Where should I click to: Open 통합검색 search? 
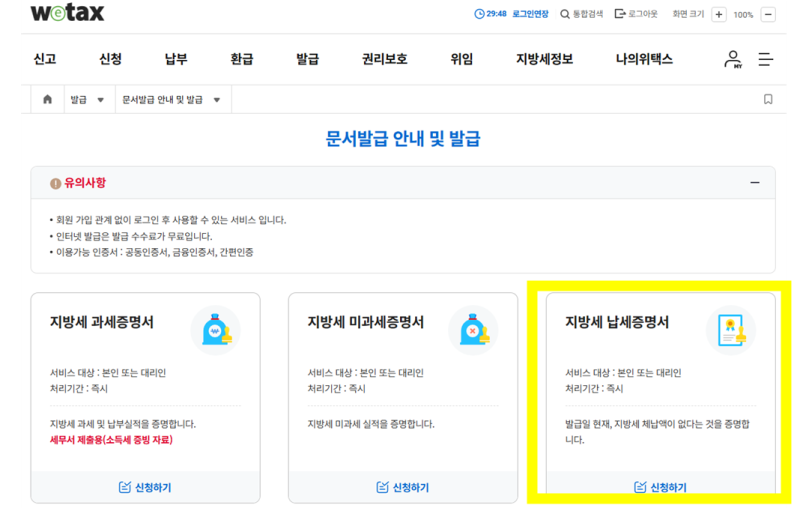(x=582, y=14)
